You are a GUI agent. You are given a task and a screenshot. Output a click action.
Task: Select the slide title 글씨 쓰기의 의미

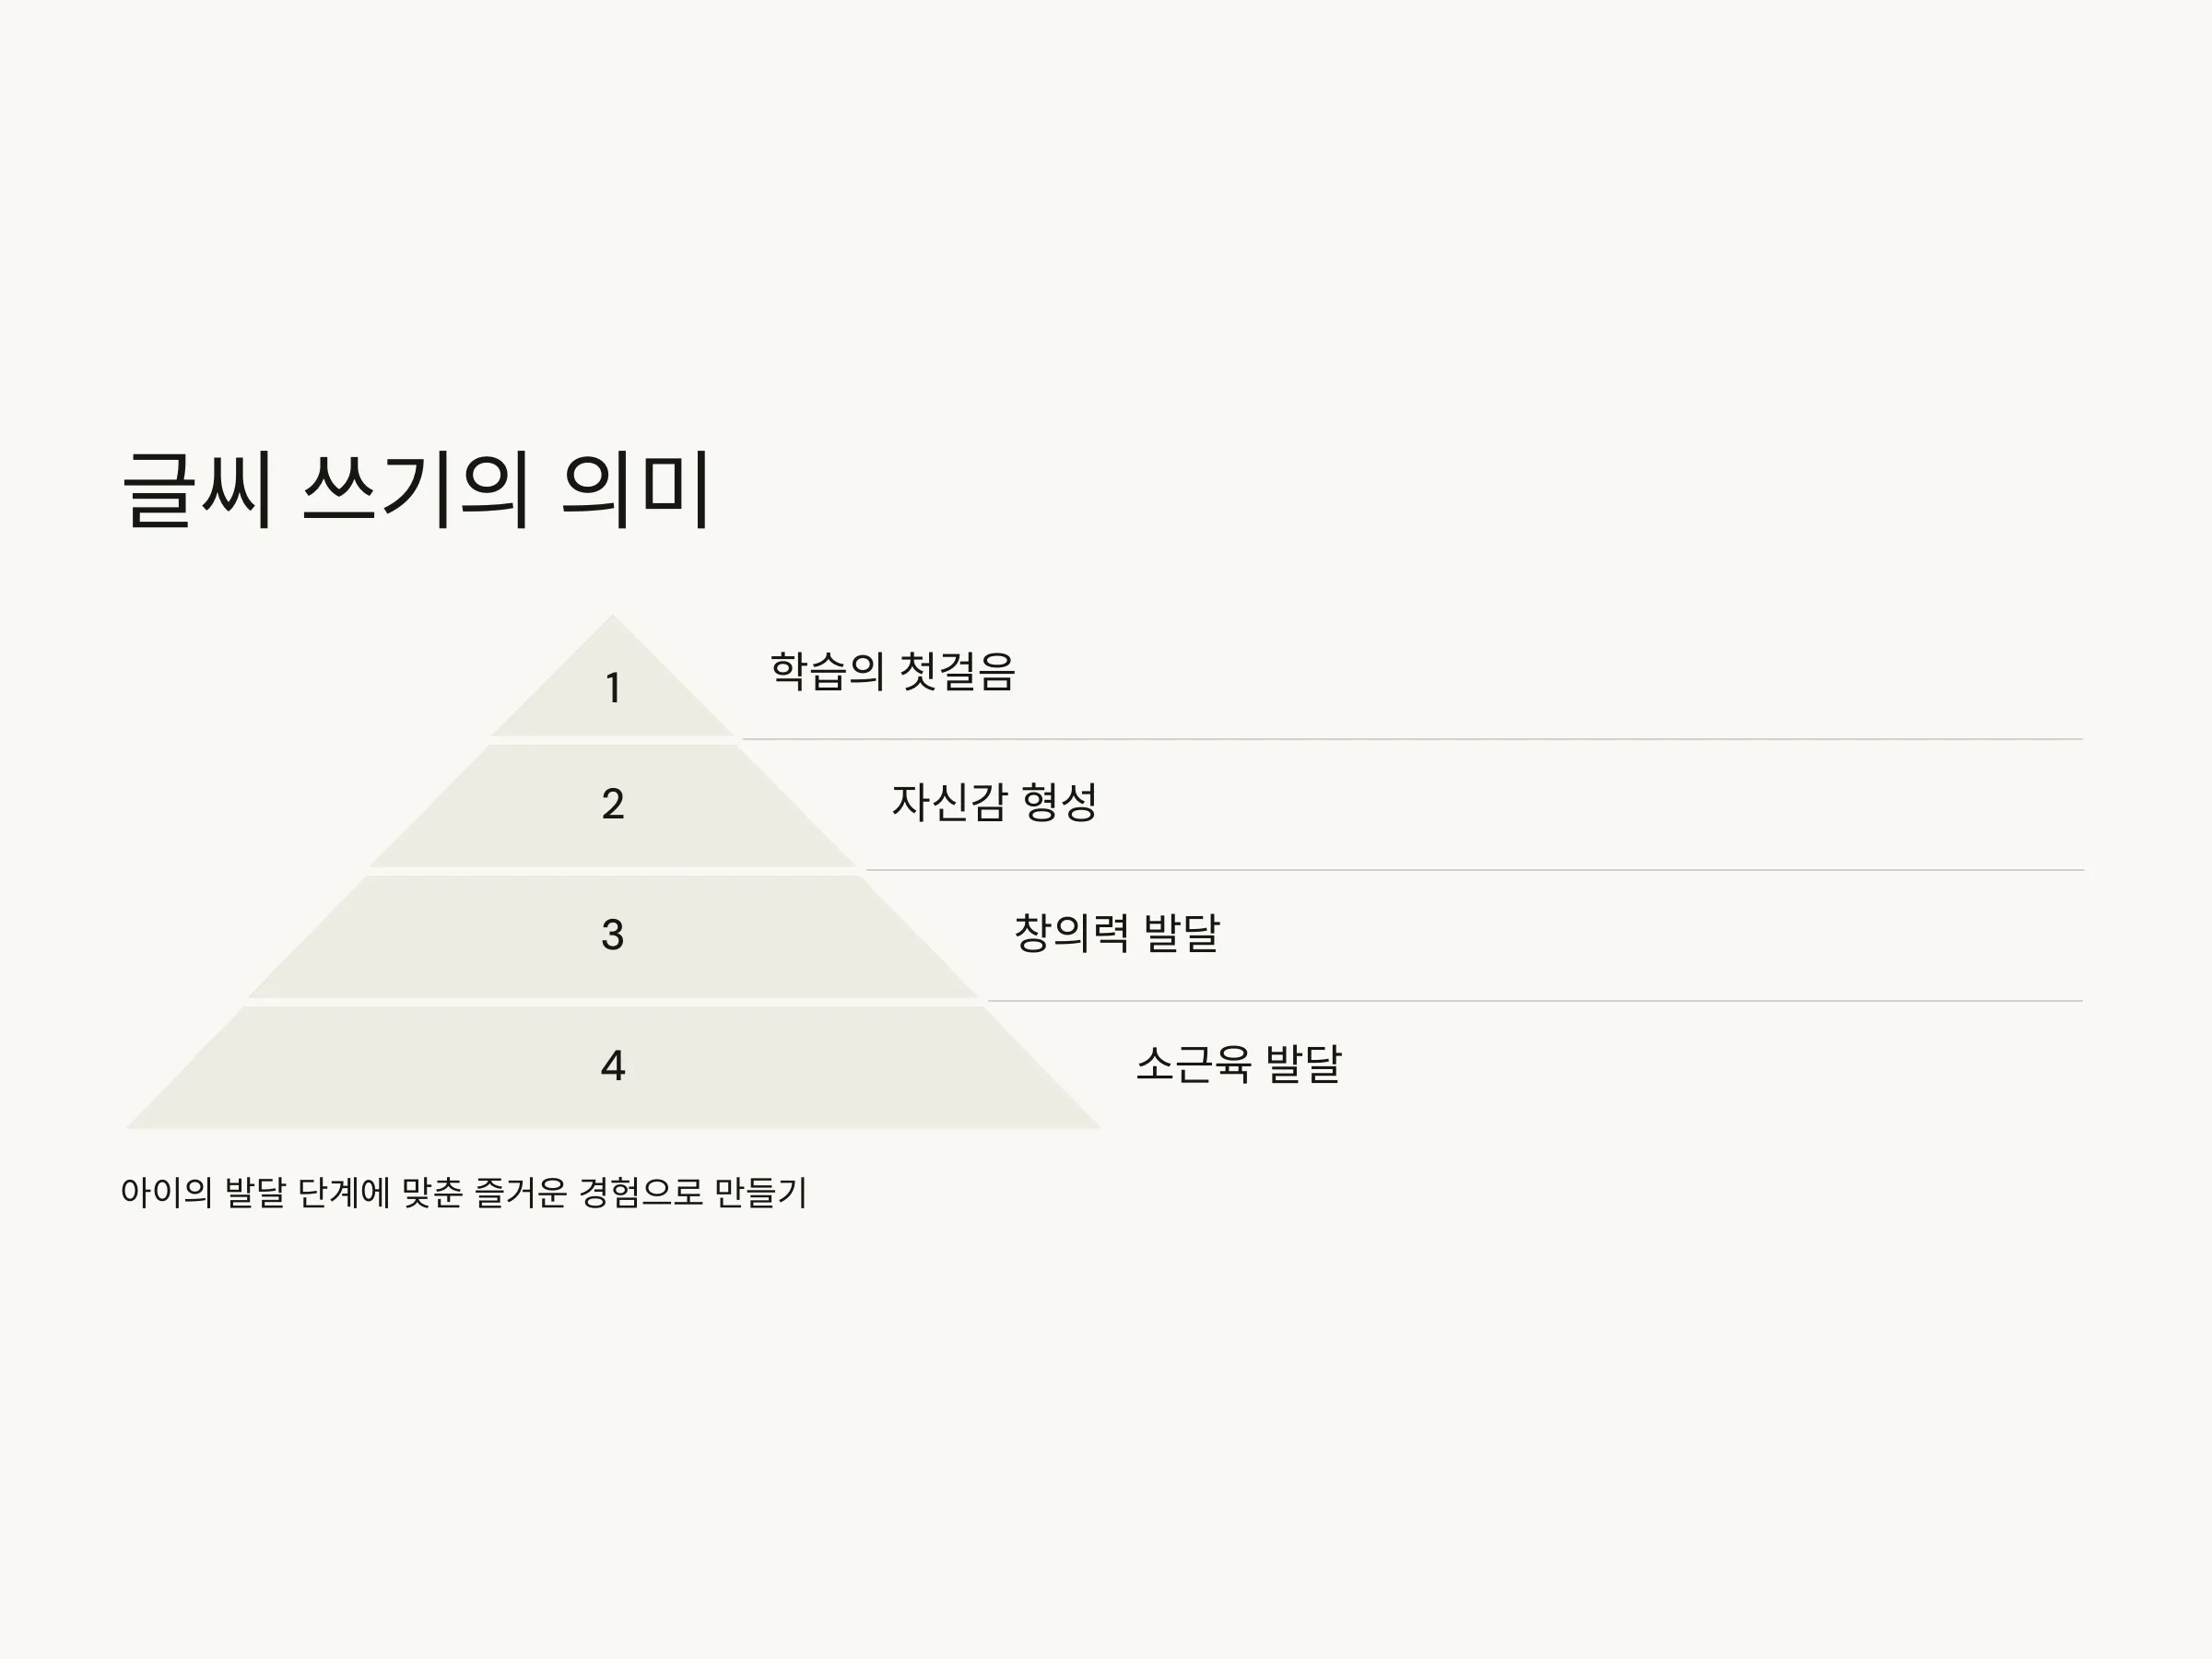coord(416,489)
